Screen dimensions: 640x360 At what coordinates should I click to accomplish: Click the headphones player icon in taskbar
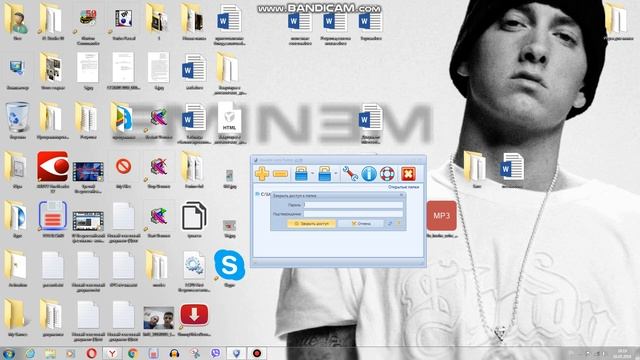point(174,353)
